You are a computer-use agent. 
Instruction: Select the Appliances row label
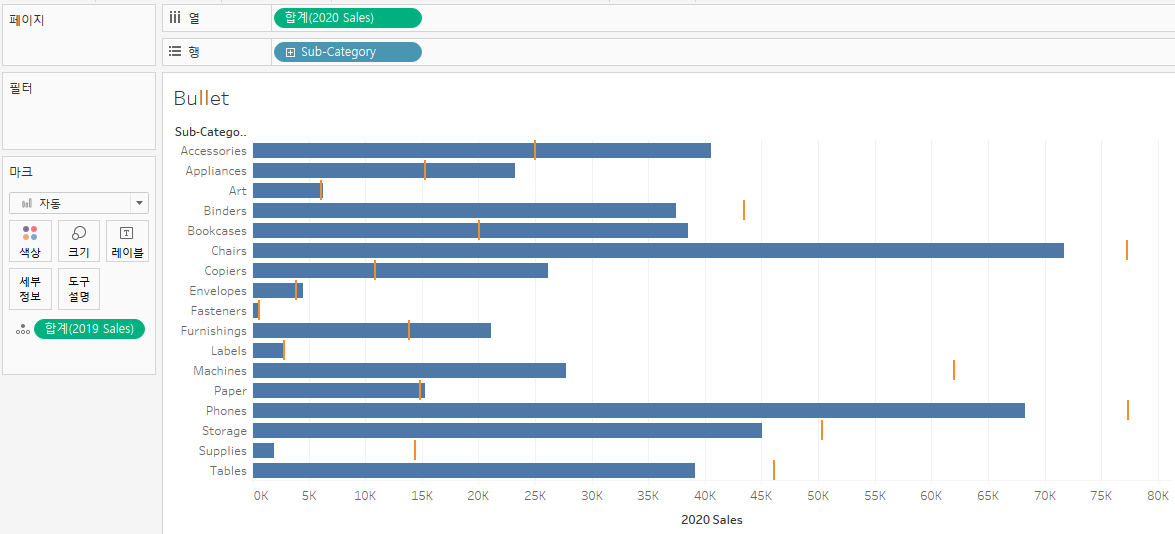[x=216, y=171]
